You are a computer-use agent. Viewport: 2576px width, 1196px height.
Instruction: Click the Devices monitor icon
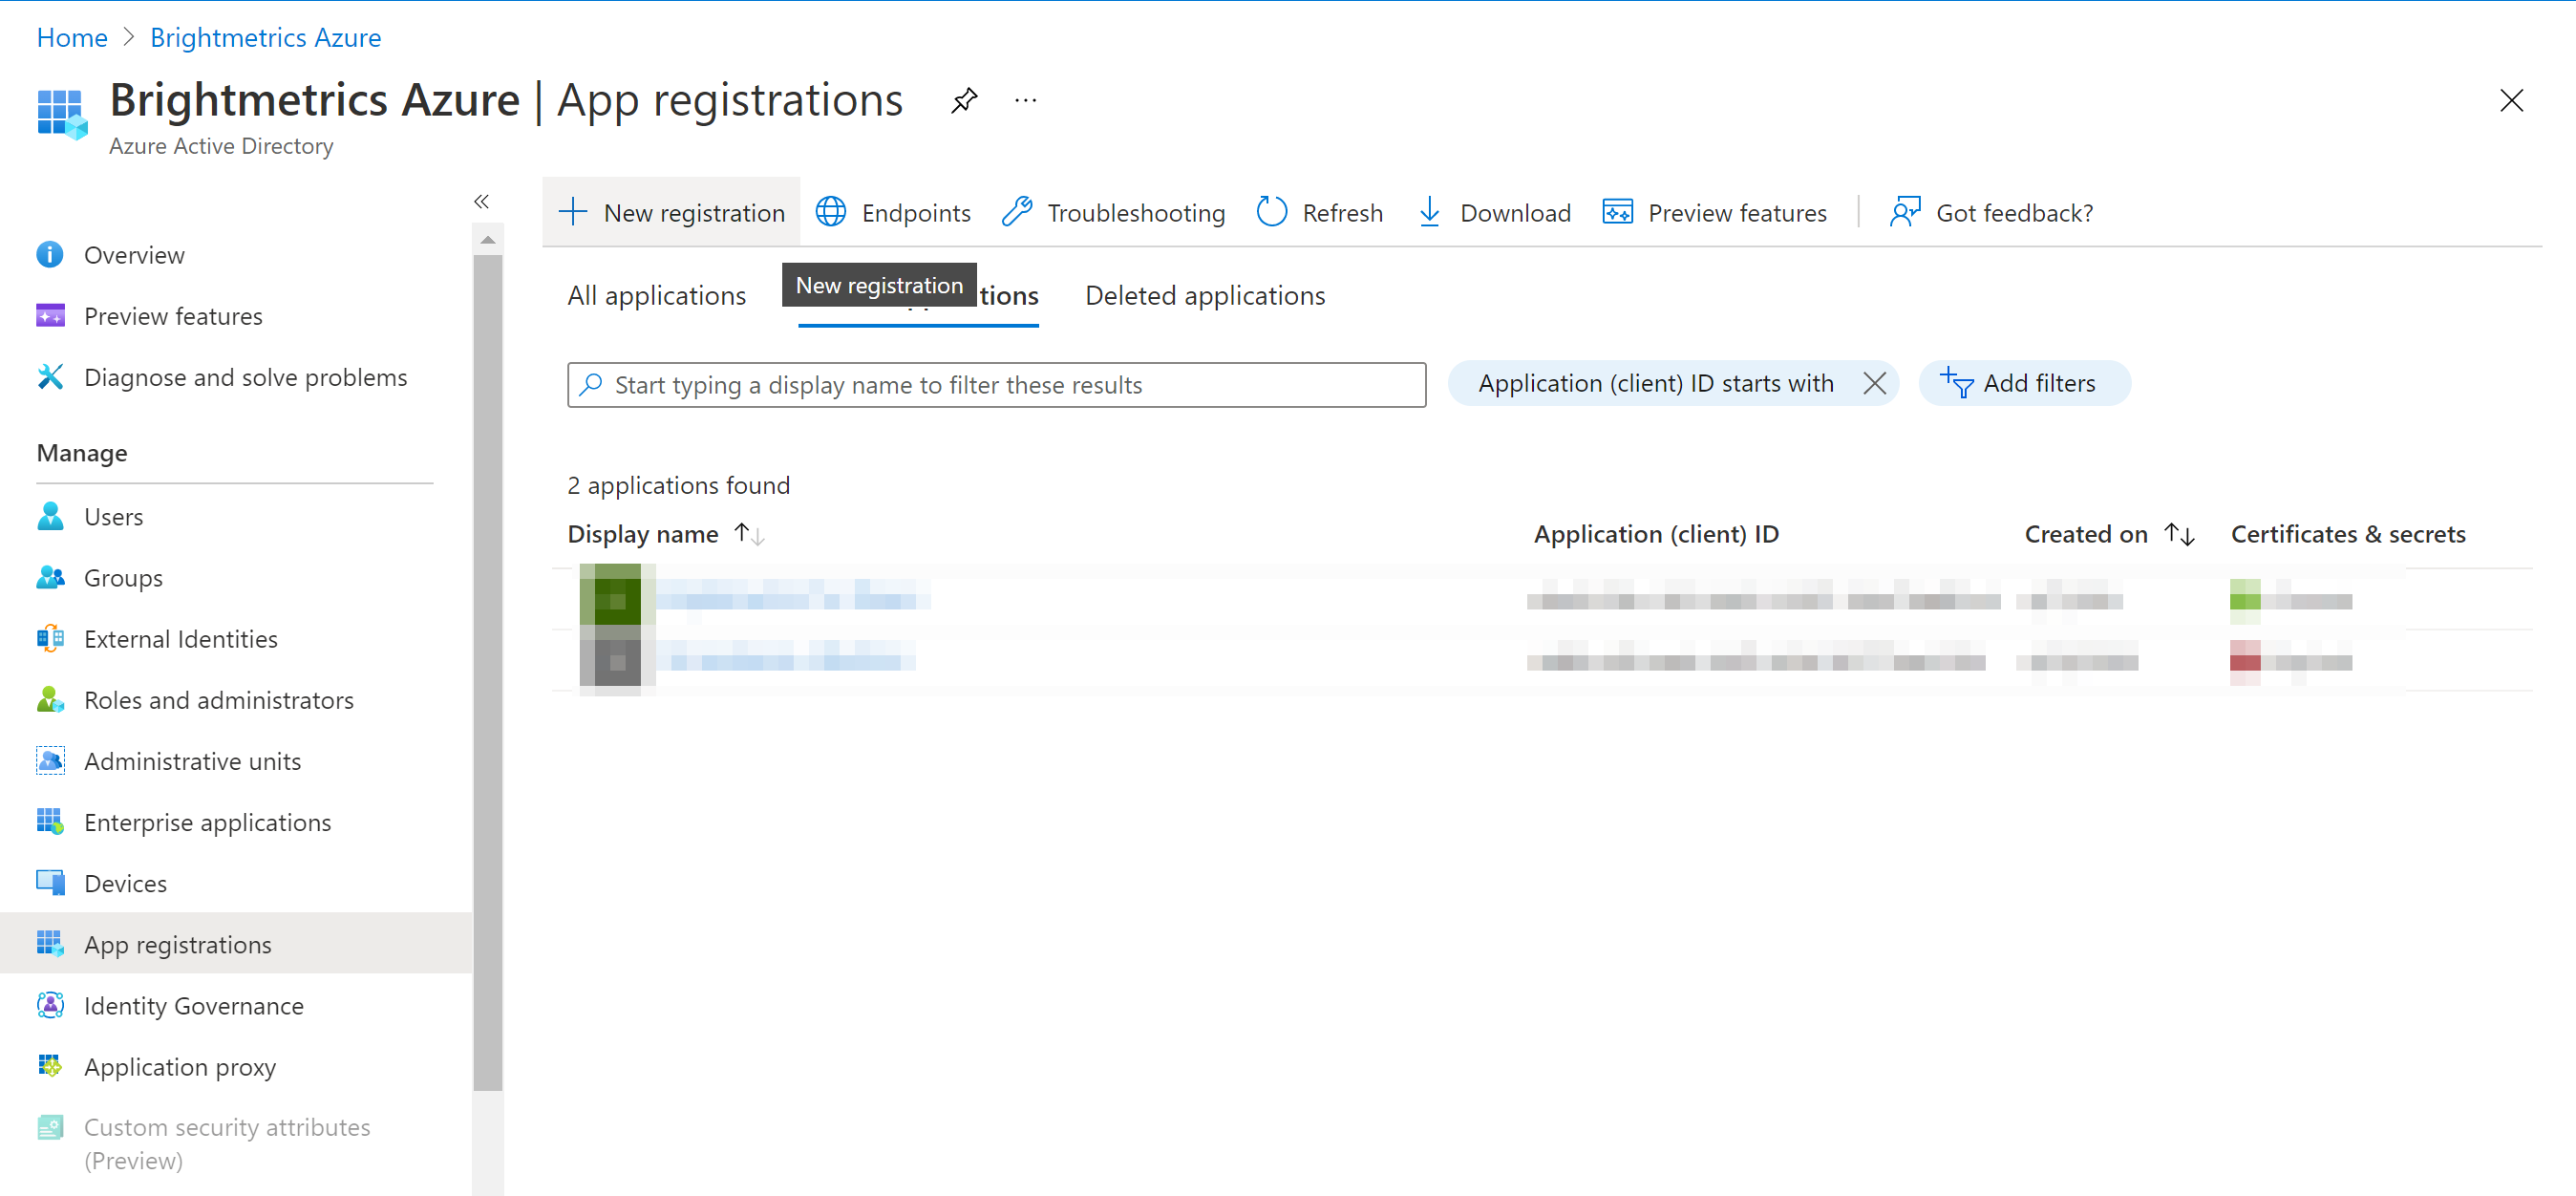point(50,882)
